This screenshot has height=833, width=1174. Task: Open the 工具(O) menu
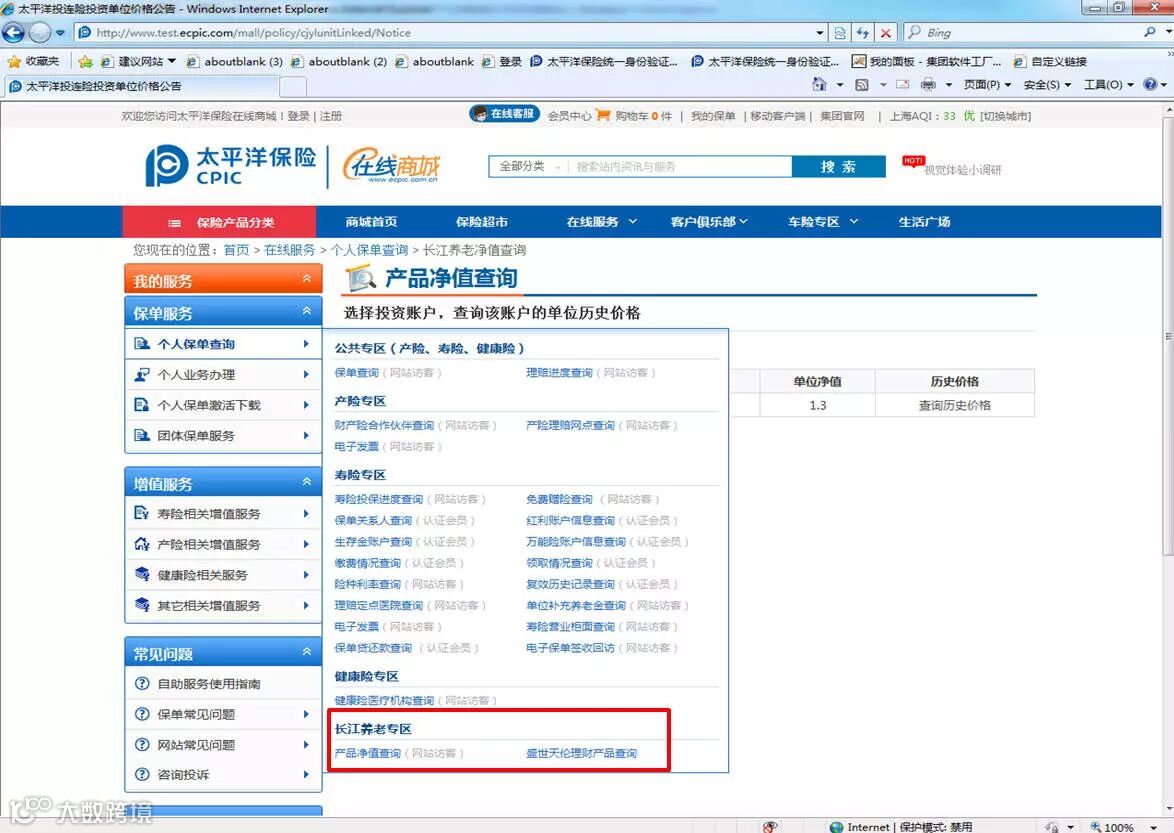coord(1108,85)
